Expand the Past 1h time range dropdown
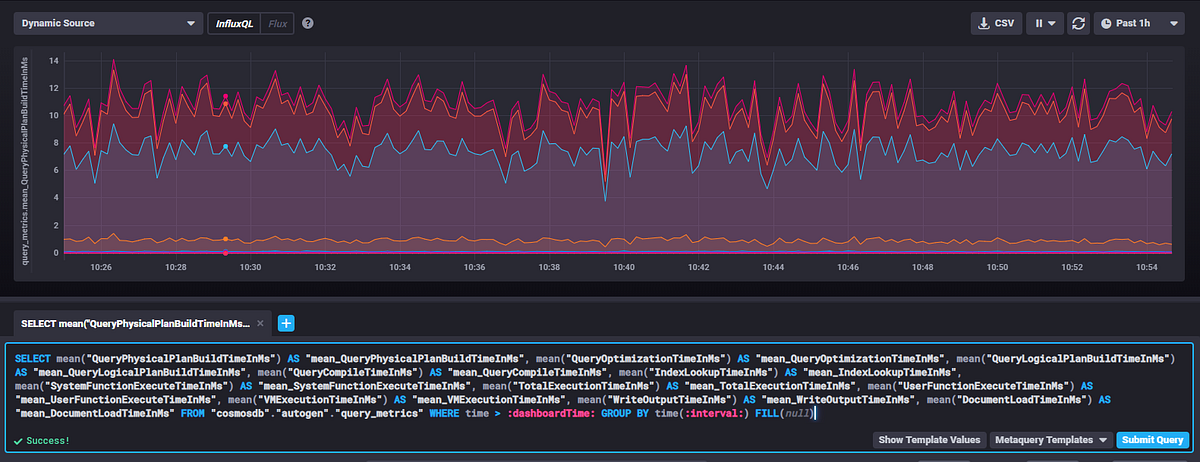Image resolution: width=1200 pixels, height=462 pixels. pos(1140,23)
